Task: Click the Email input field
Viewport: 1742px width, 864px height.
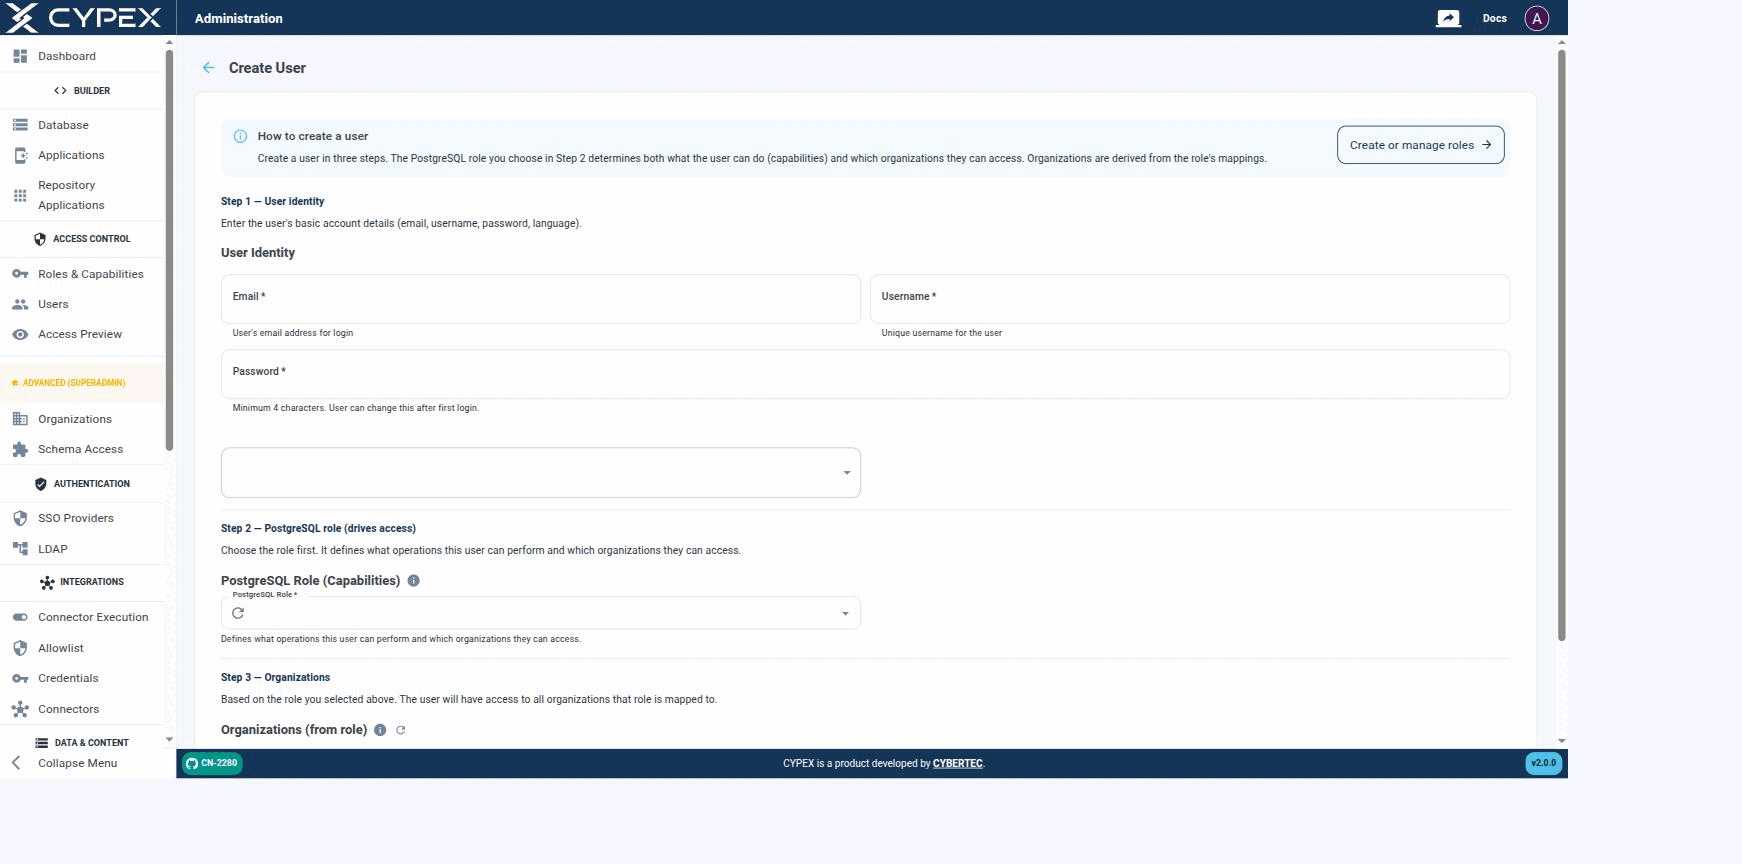Action: click(540, 299)
